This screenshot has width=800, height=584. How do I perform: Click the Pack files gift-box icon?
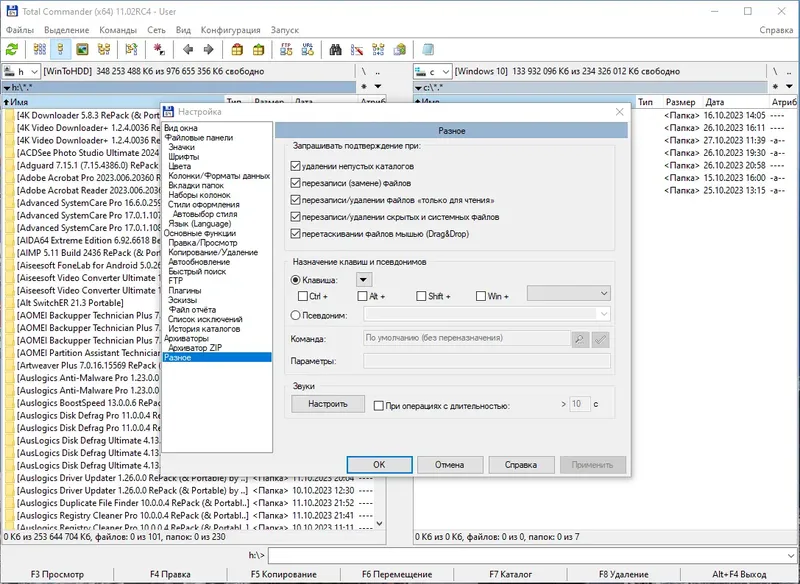click(x=237, y=49)
